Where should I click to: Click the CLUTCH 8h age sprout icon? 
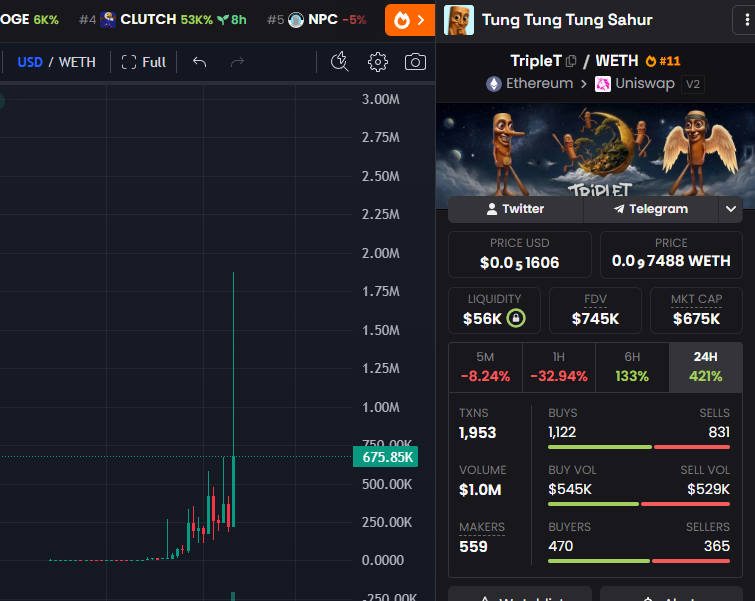coord(222,20)
